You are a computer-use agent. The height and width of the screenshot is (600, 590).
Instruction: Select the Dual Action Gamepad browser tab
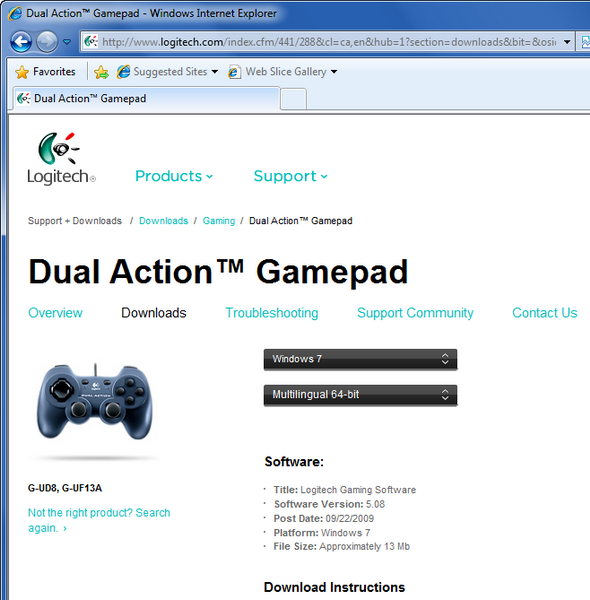[147, 99]
